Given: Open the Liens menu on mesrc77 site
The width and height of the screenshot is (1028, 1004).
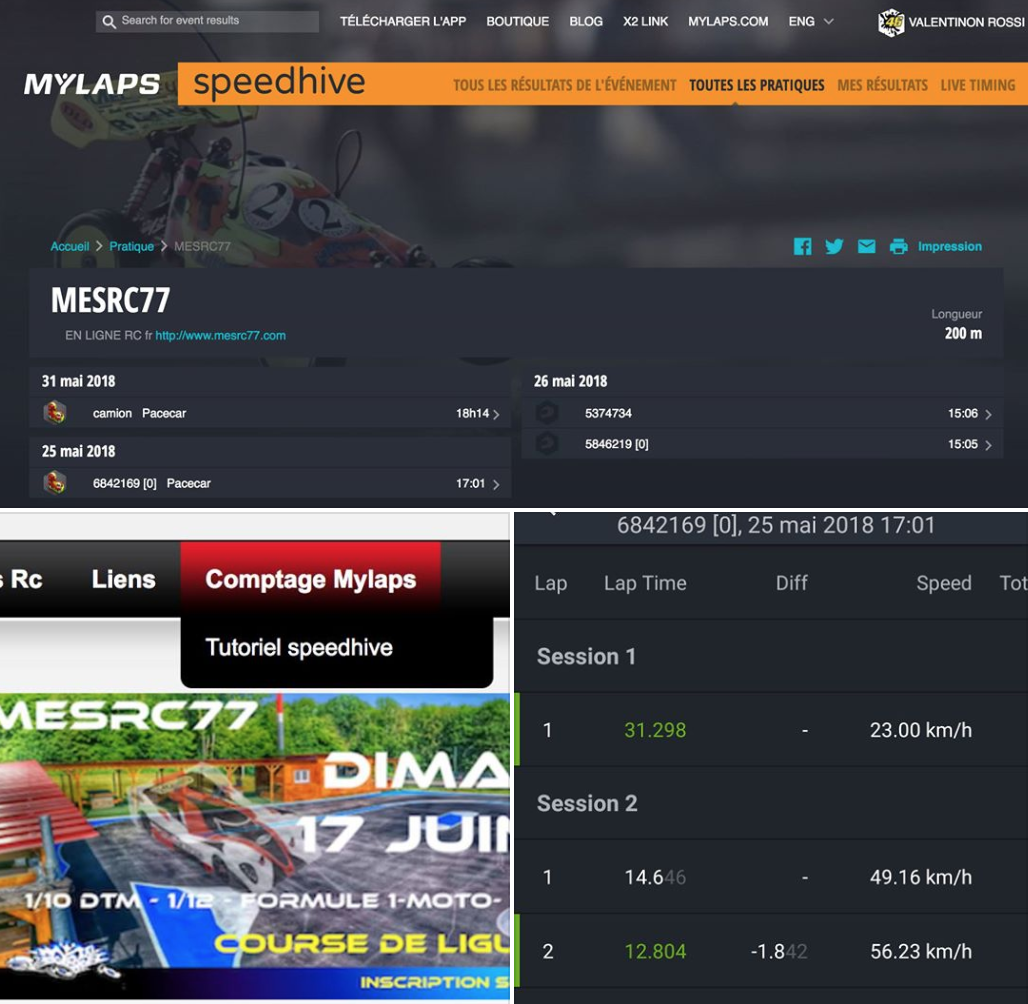Looking at the screenshot, I should pos(123,579).
